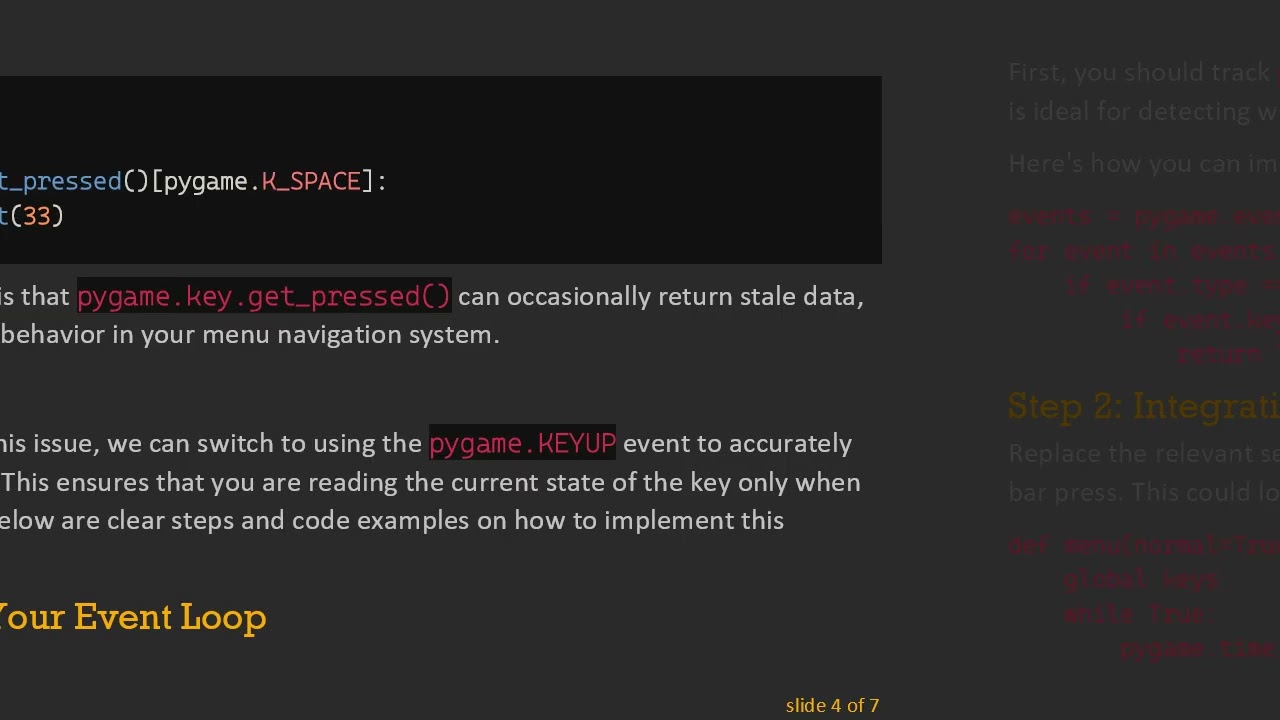Click "behavior in your menu navigation system" sentence

pos(250,334)
